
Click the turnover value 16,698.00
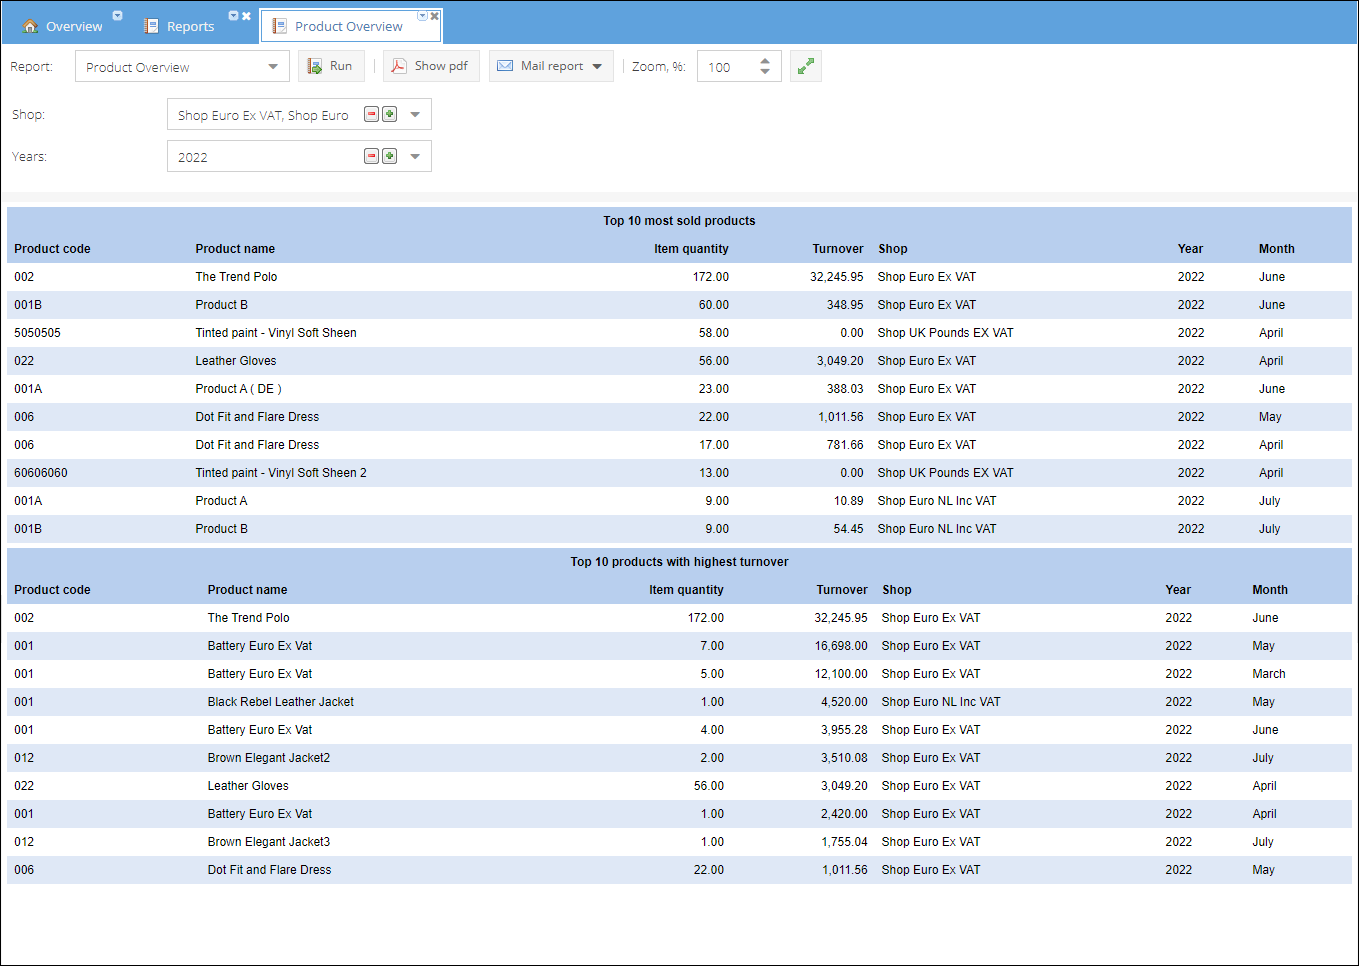tap(841, 646)
